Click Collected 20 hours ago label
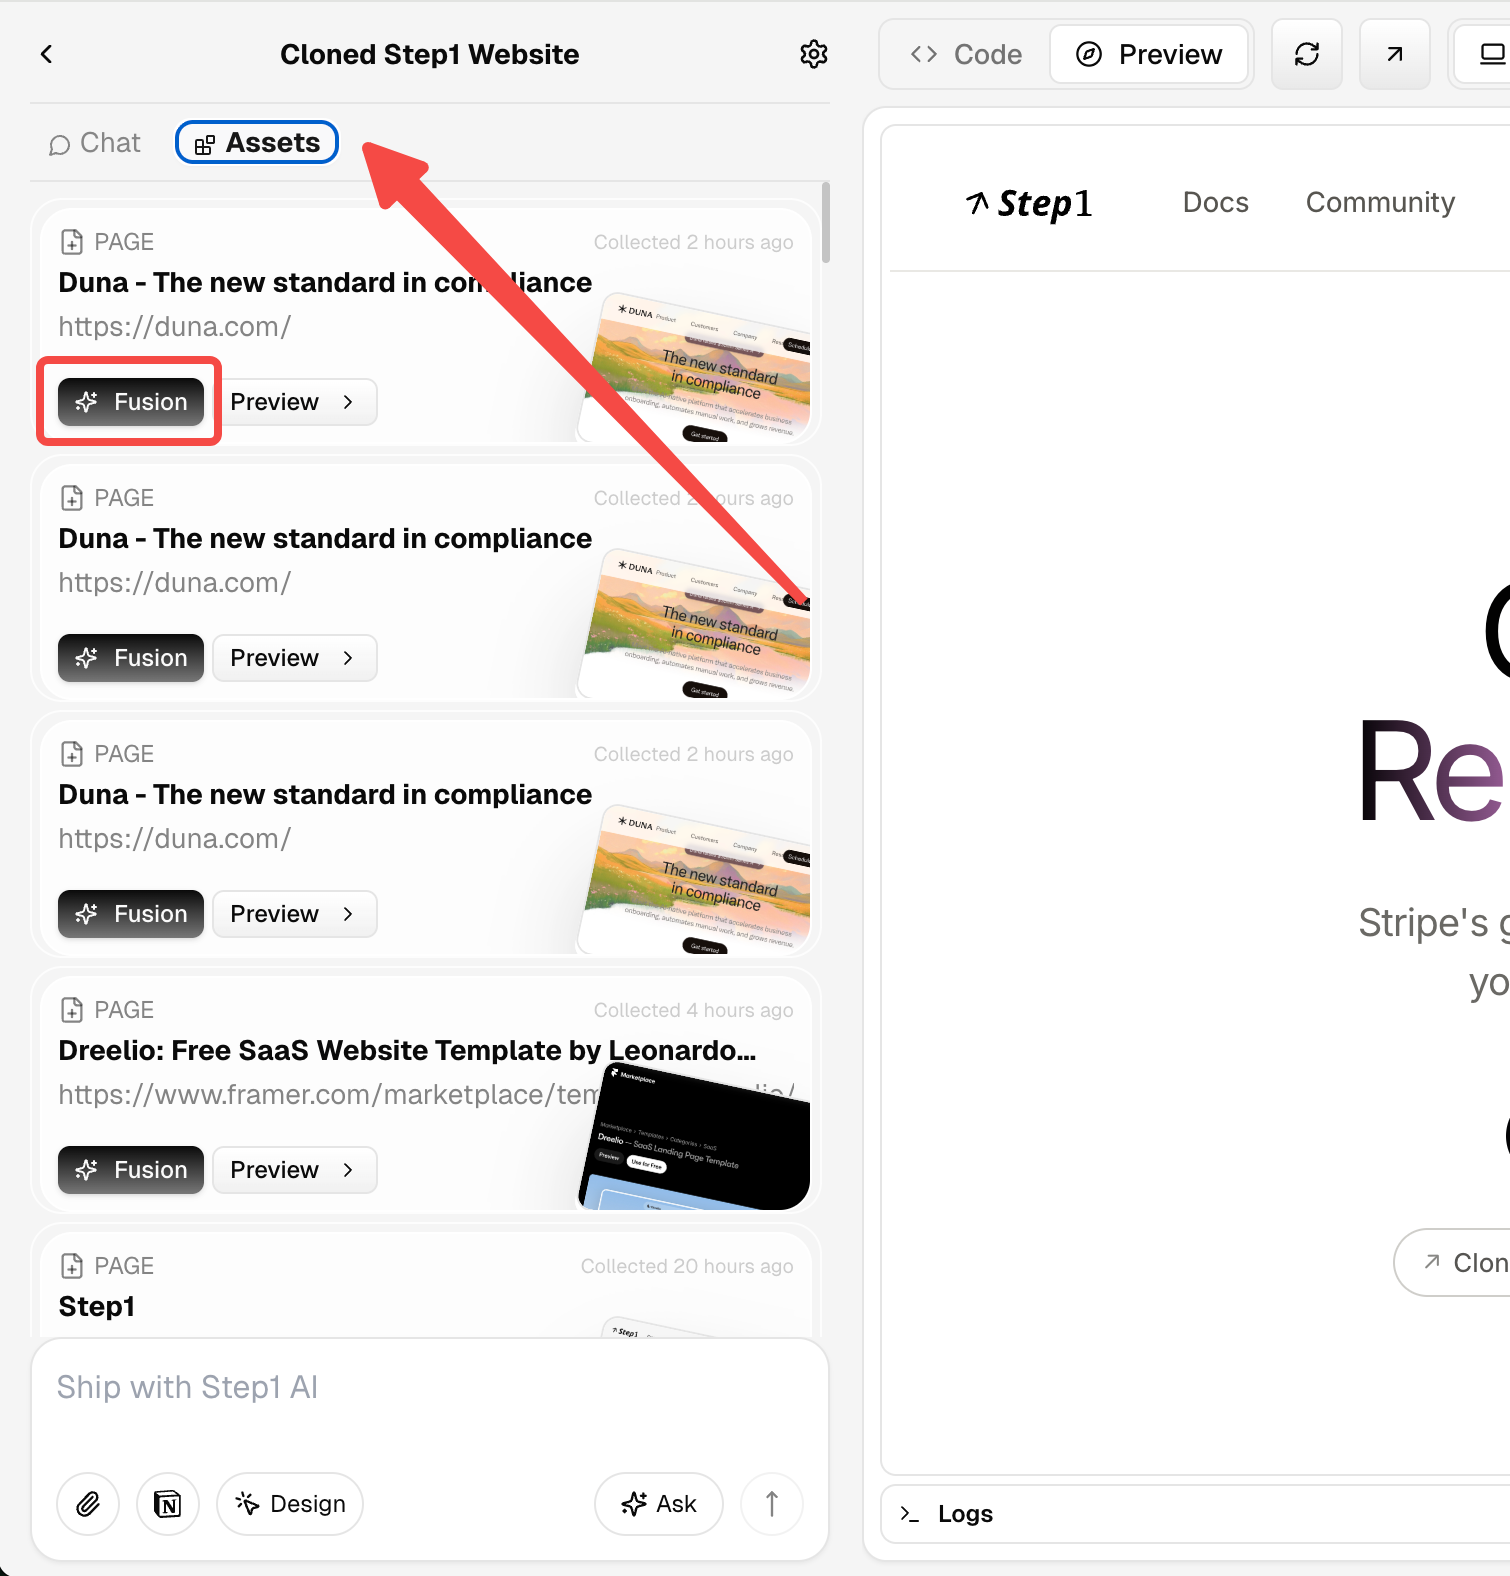This screenshot has width=1510, height=1576. [687, 1266]
